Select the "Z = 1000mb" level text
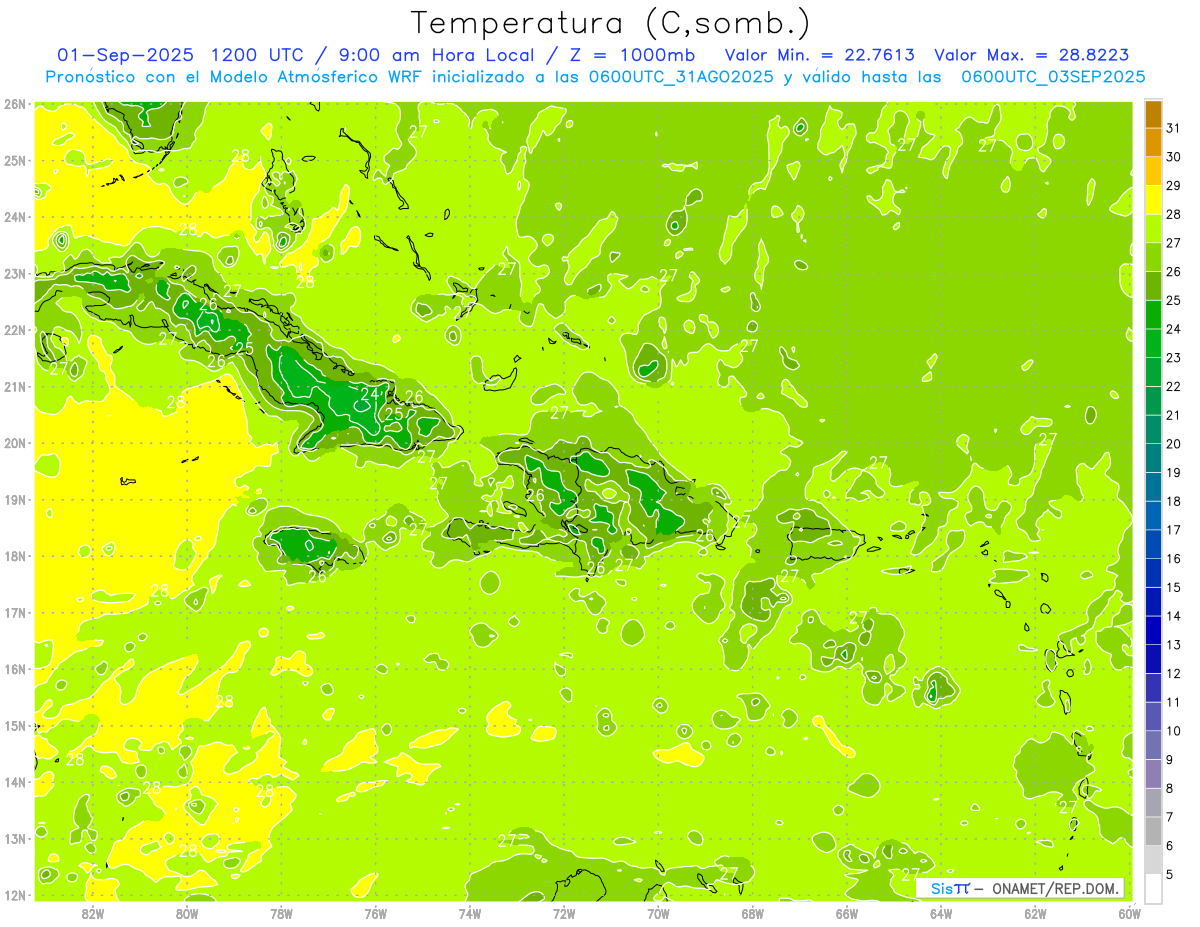This screenshot has width=1200, height=927. [634, 55]
